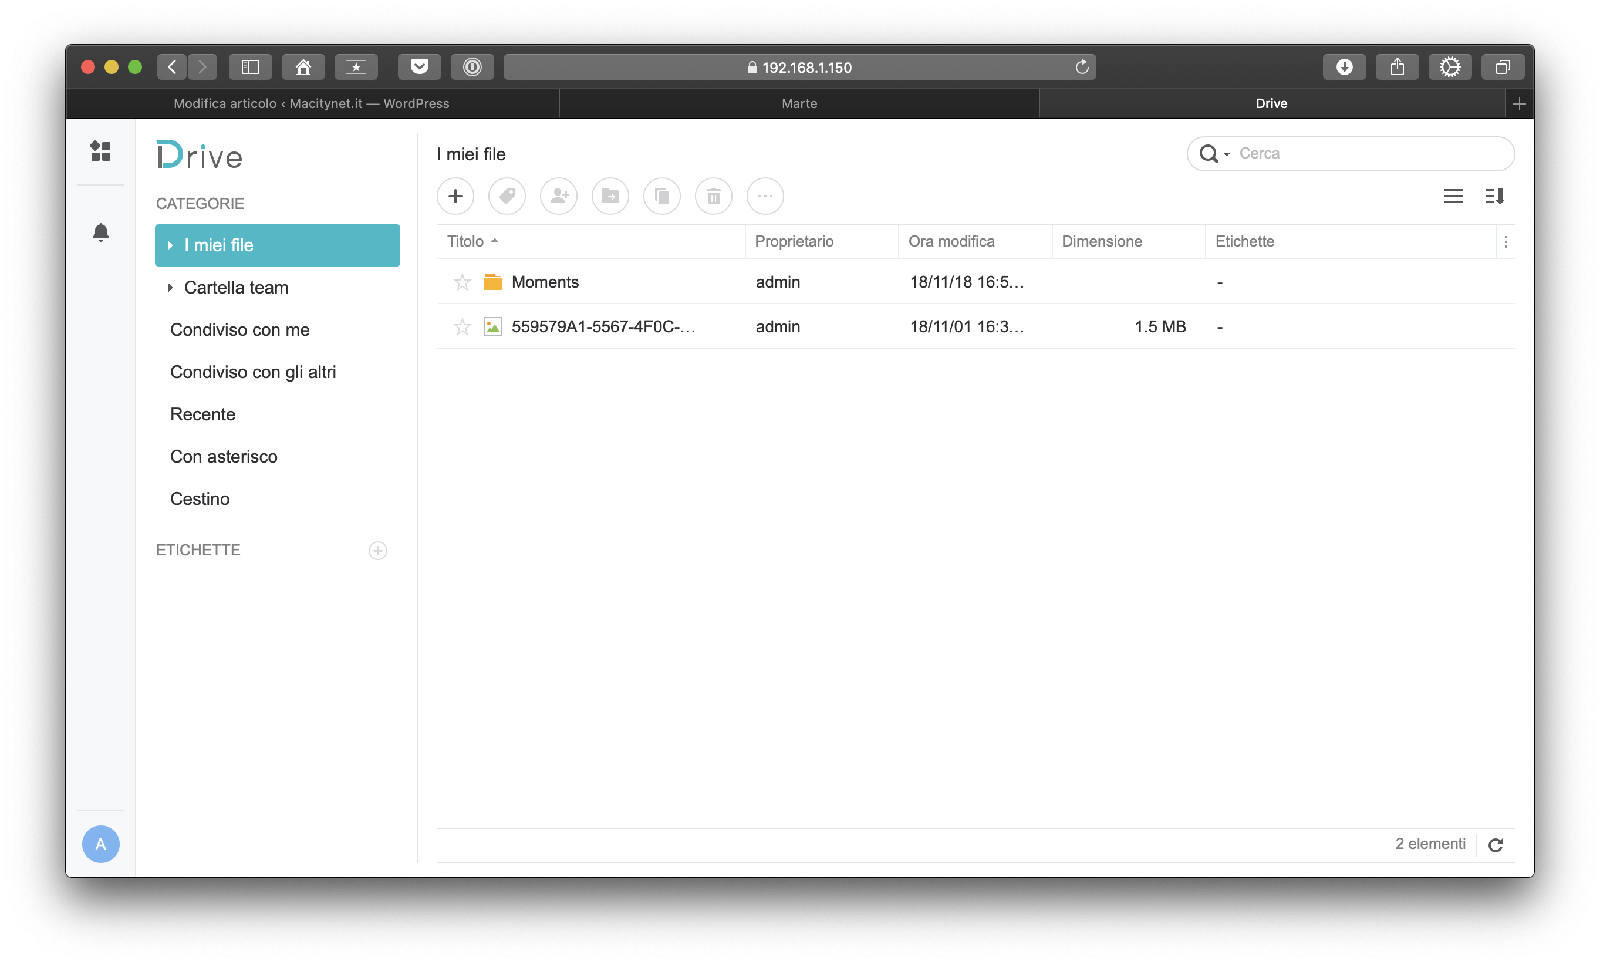Open the Pocket extension button
This screenshot has height=964, width=1600.
(x=420, y=67)
